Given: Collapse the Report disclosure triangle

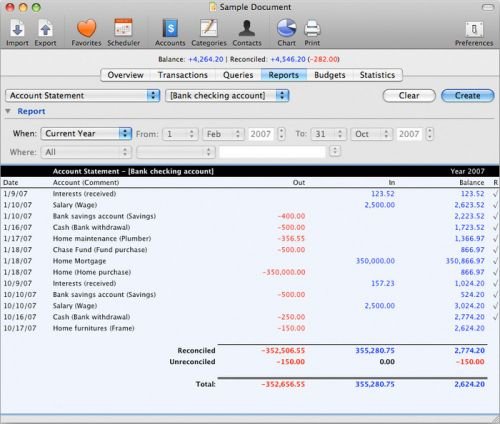Looking at the screenshot, I should pos(8,111).
